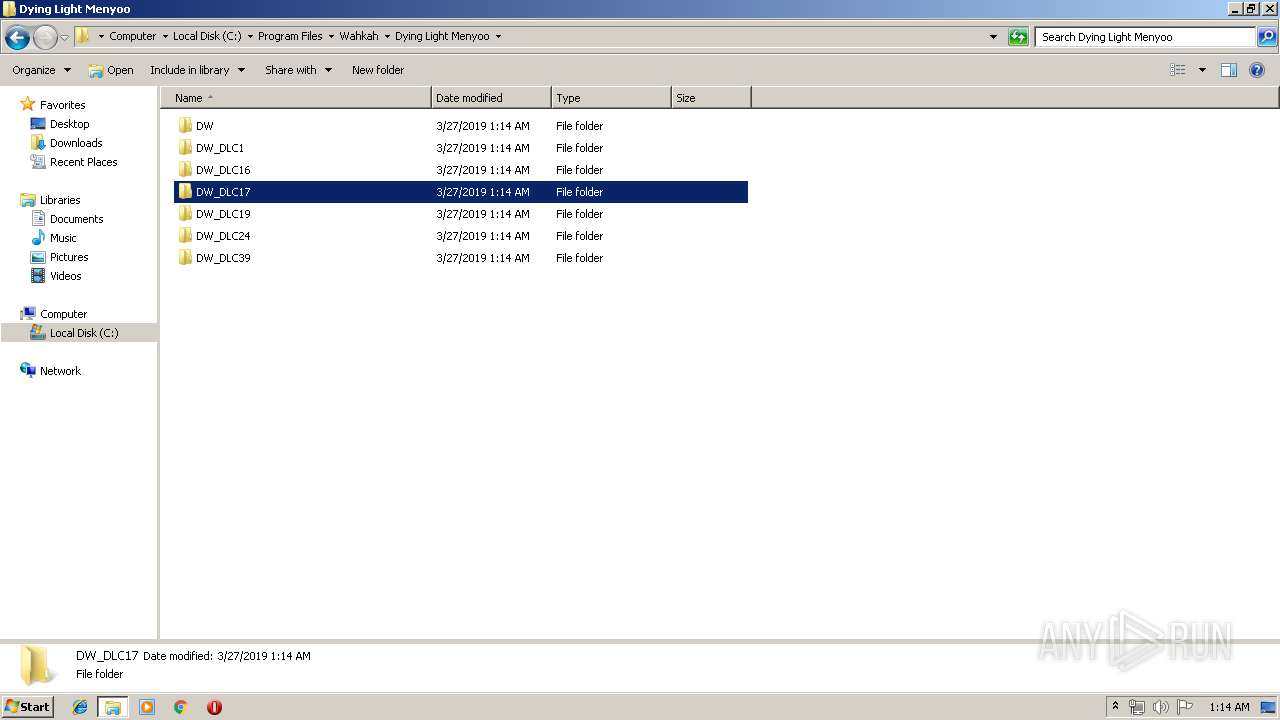
Task: Click Favorites in navigation pane
Action: click(62, 105)
